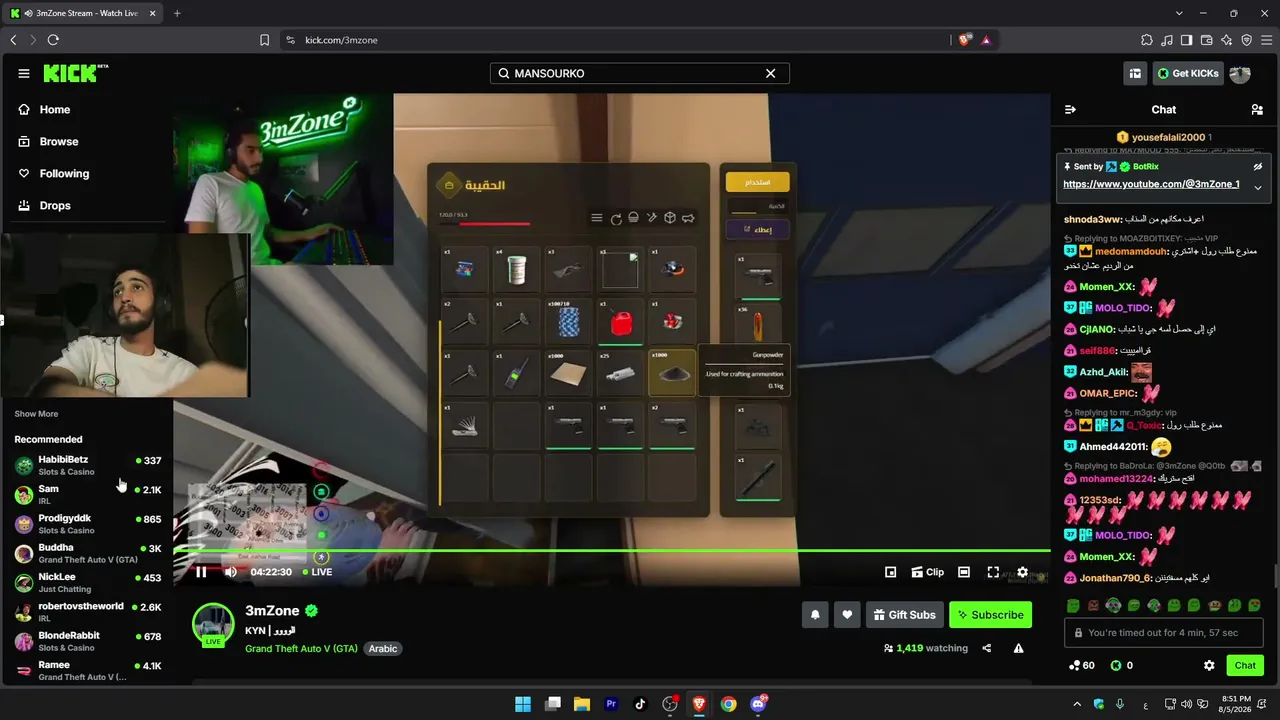Click the Arabic language tag
Image resolution: width=1280 pixels, height=720 pixels.
point(383,649)
